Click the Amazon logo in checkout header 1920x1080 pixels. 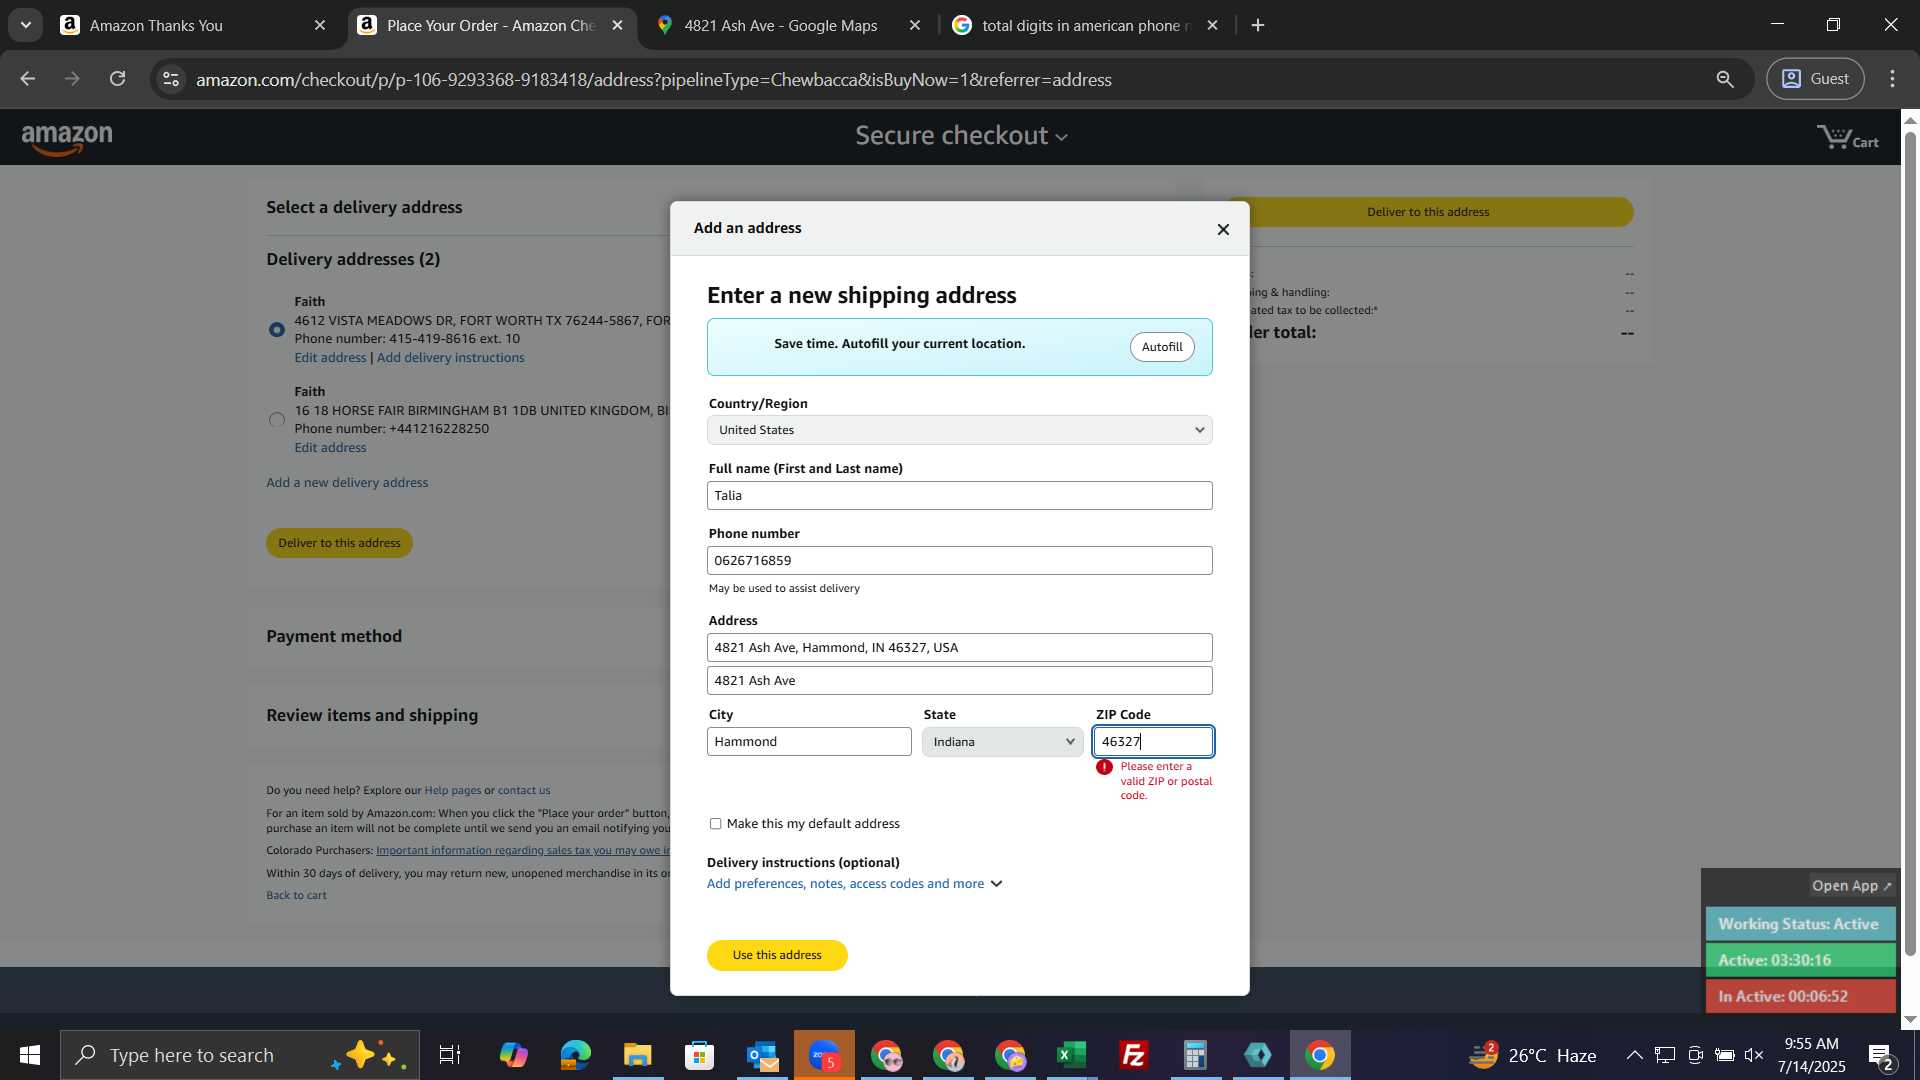[67, 139]
